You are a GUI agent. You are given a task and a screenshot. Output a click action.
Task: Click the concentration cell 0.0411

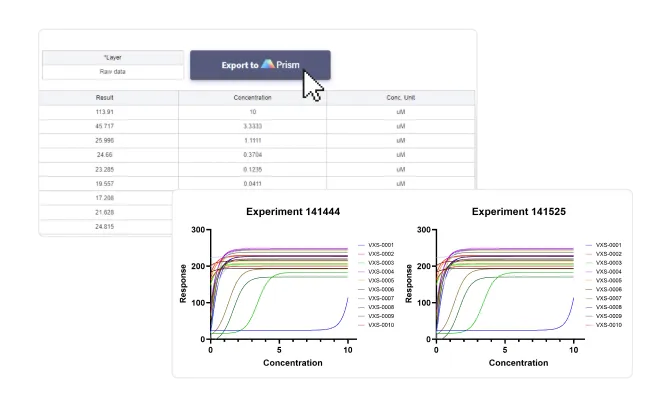[x=252, y=184]
